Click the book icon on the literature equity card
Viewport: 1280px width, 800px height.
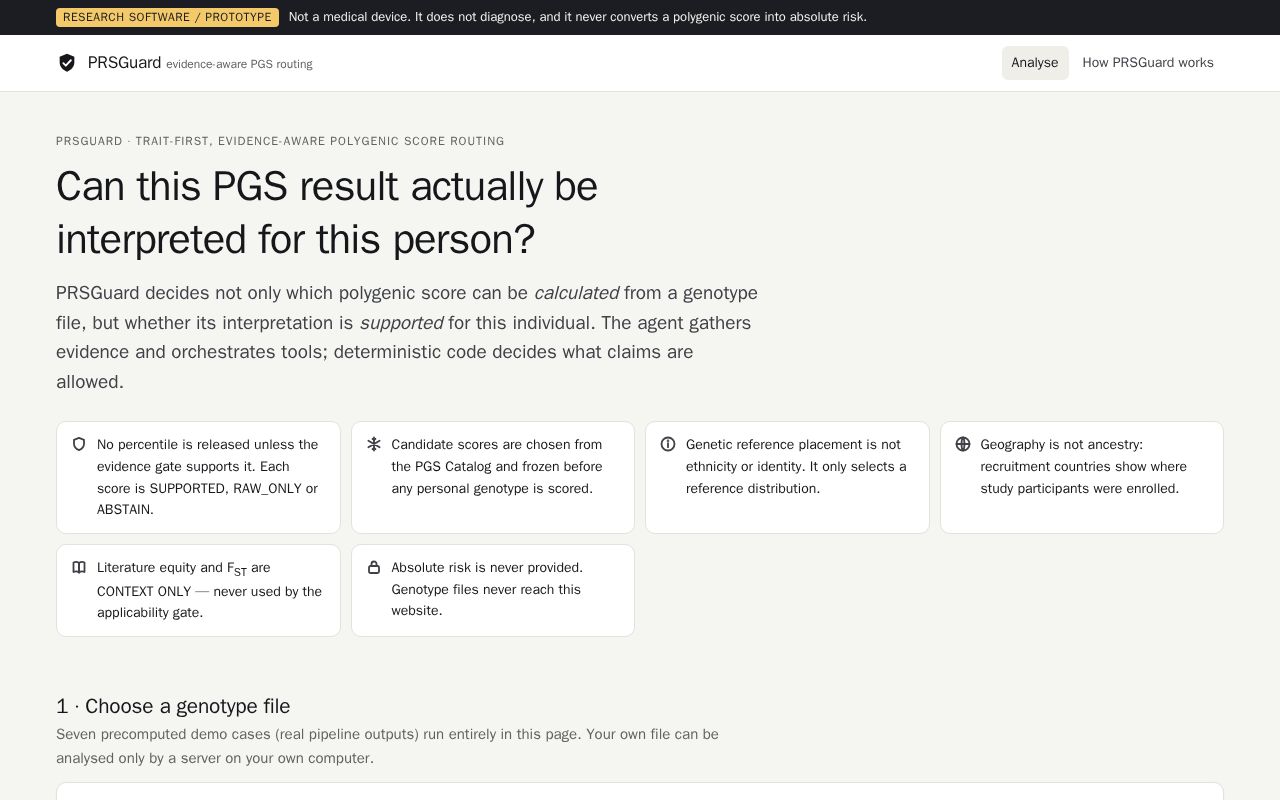point(79,567)
